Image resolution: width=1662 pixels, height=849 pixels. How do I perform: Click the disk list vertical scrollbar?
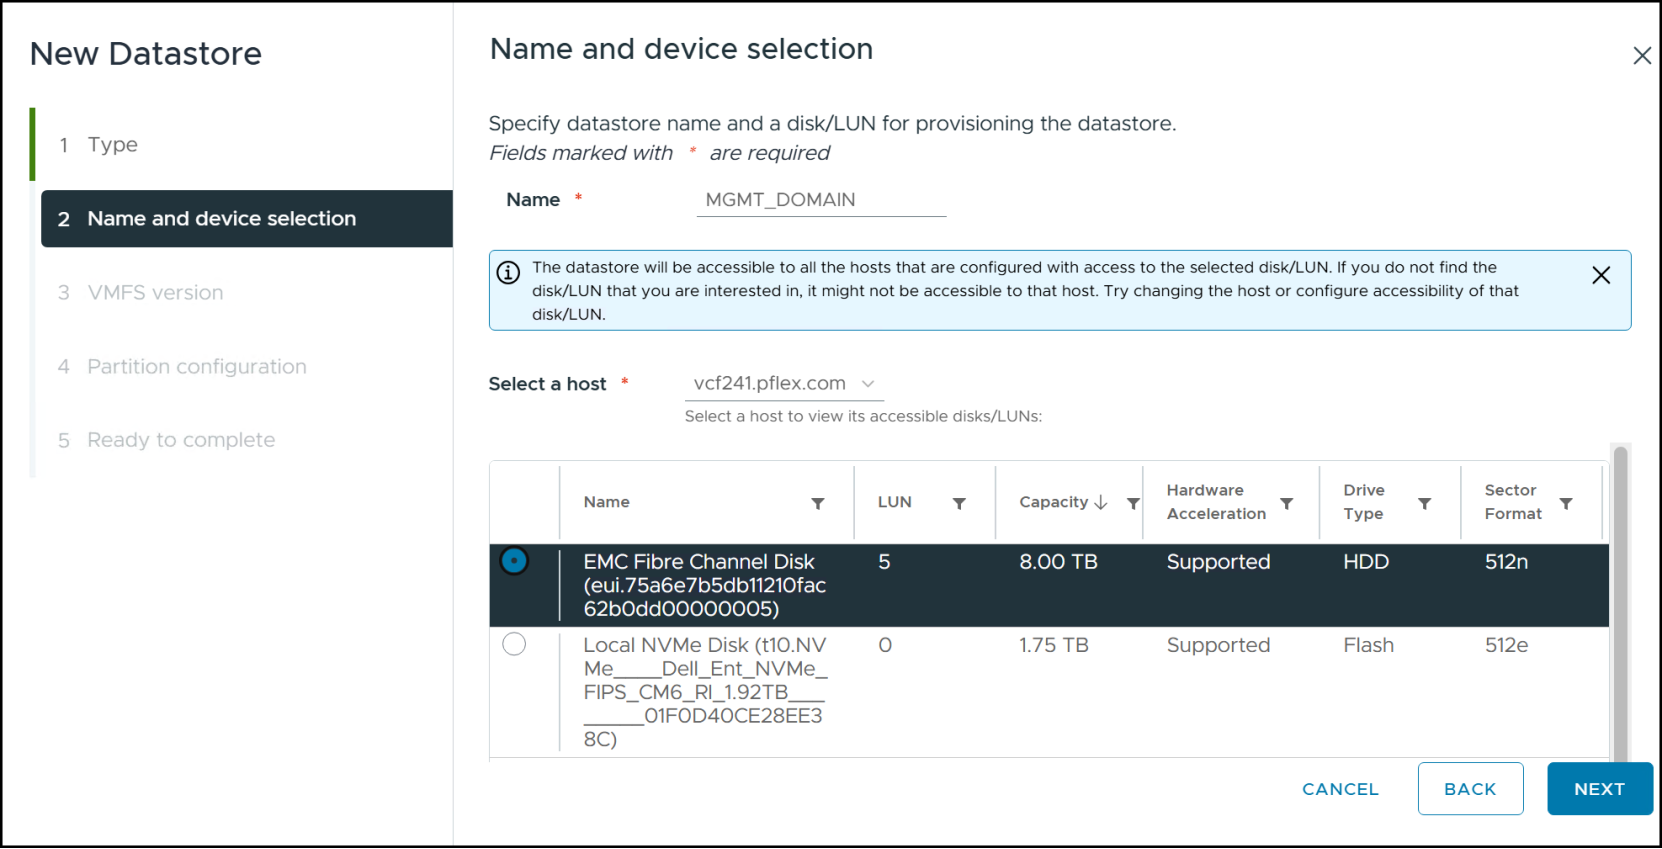[x=1620, y=603]
